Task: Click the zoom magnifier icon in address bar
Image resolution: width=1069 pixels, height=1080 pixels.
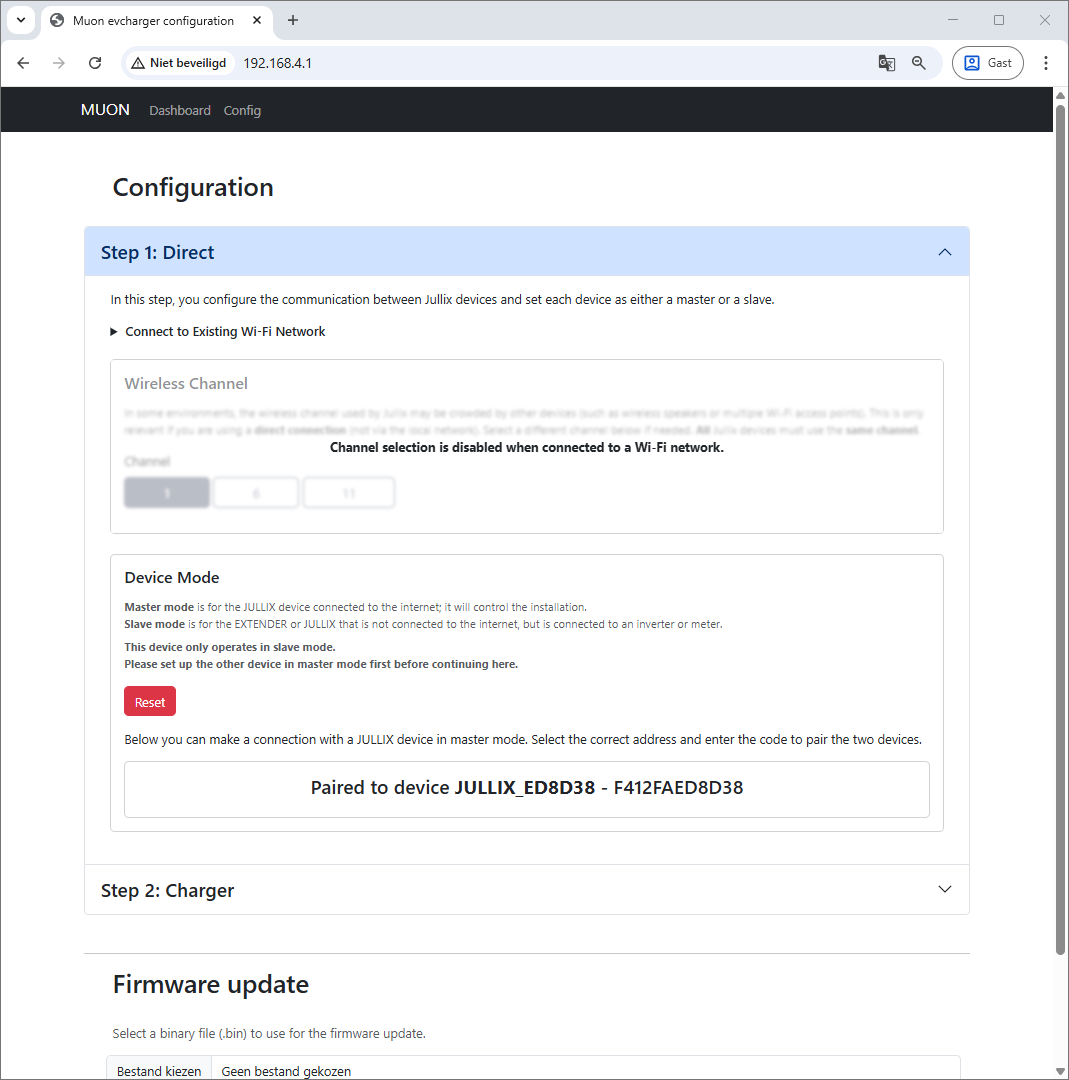Action: 919,63
